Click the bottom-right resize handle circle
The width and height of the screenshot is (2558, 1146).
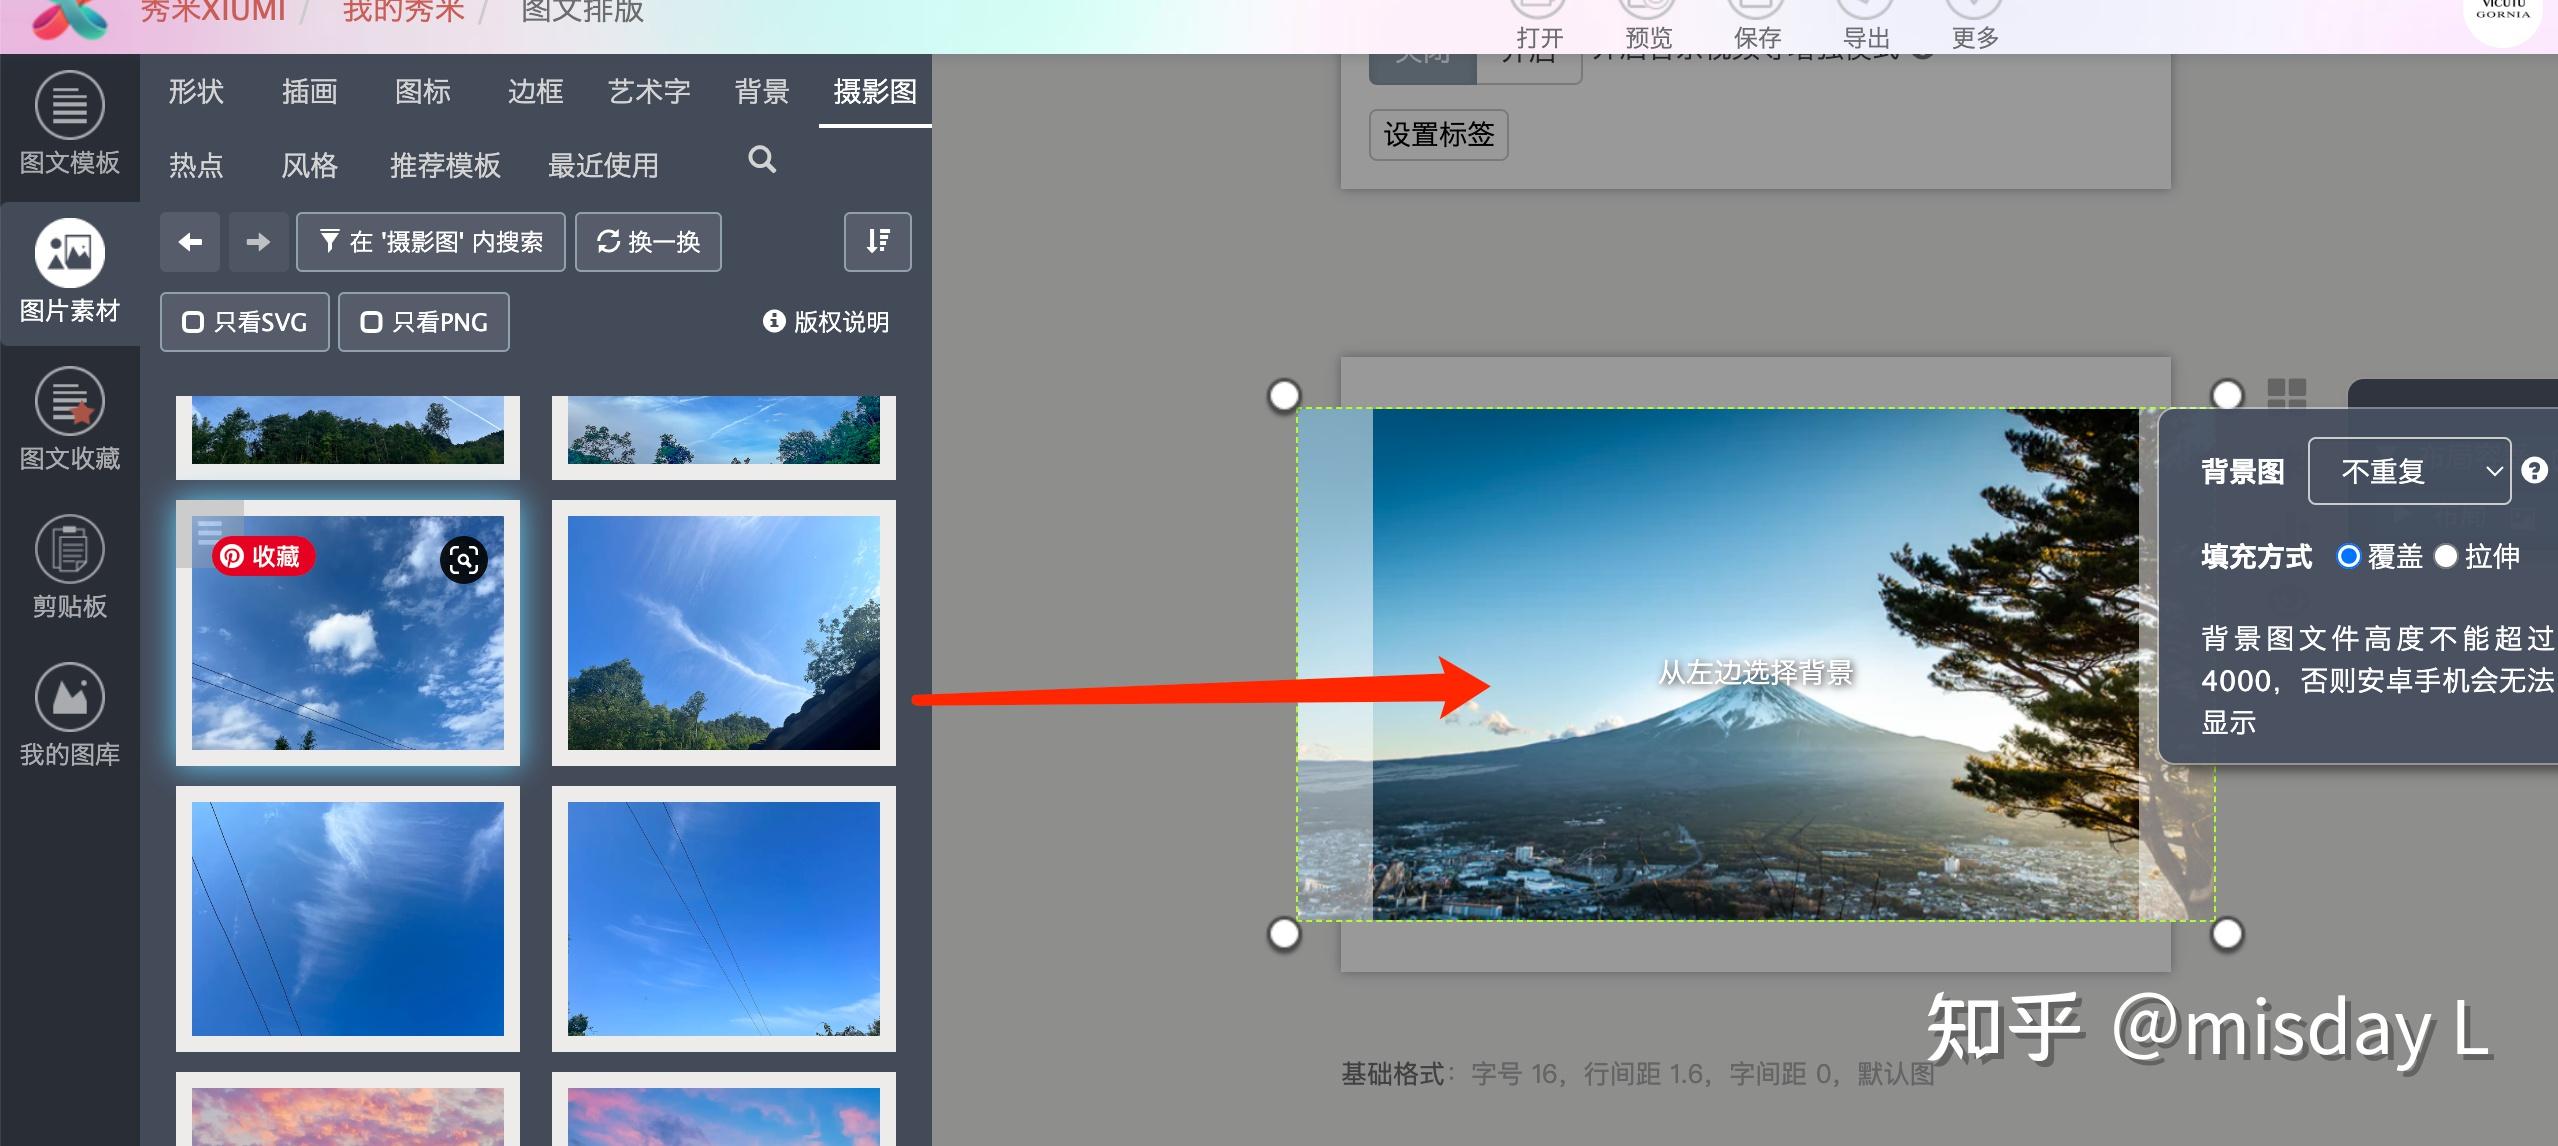pos(2227,934)
